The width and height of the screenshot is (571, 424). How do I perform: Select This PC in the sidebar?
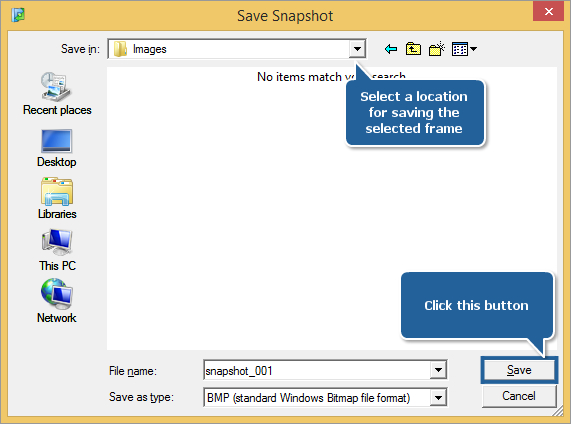[57, 250]
